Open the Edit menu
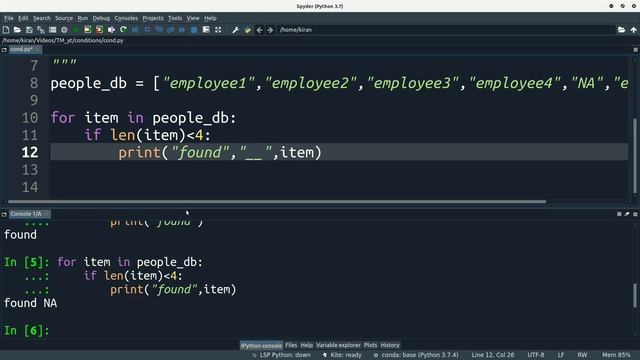 pyautogui.click(x=23, y=18)
